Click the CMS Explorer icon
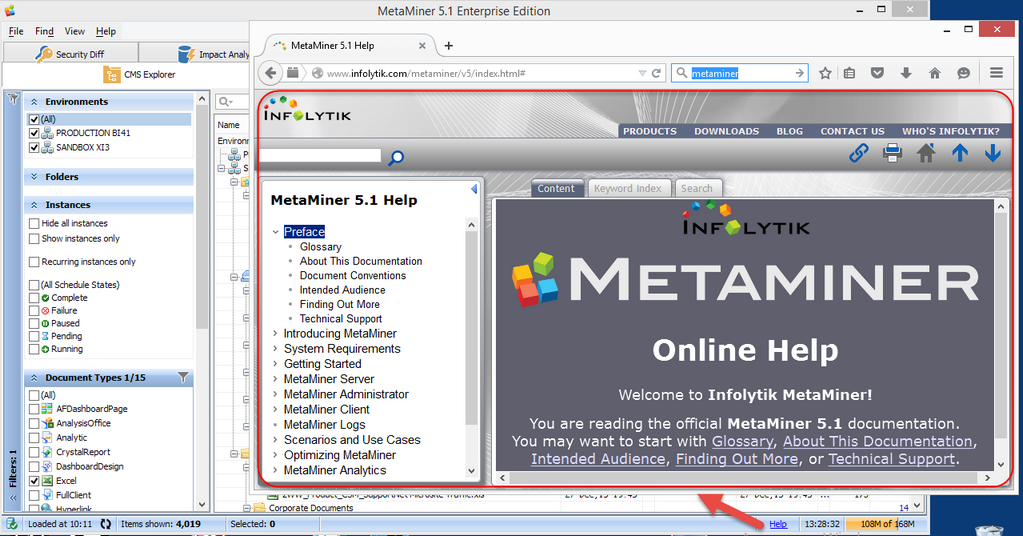Screen dimensions: 1023x536 point(112,74)
